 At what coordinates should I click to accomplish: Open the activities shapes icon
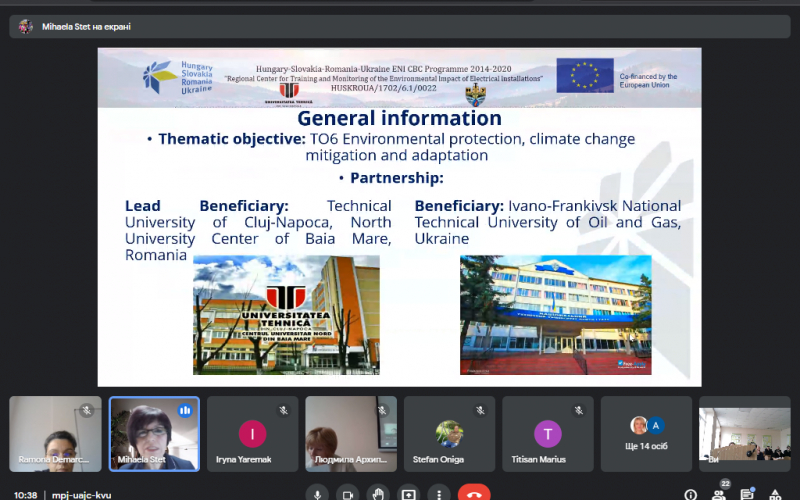[775, 494]
